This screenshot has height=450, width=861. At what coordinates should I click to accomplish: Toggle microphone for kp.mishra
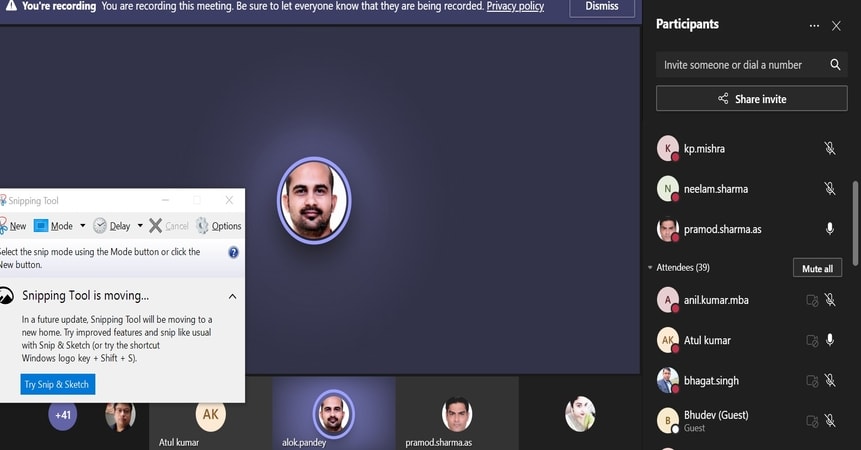[x=829, y=149]
